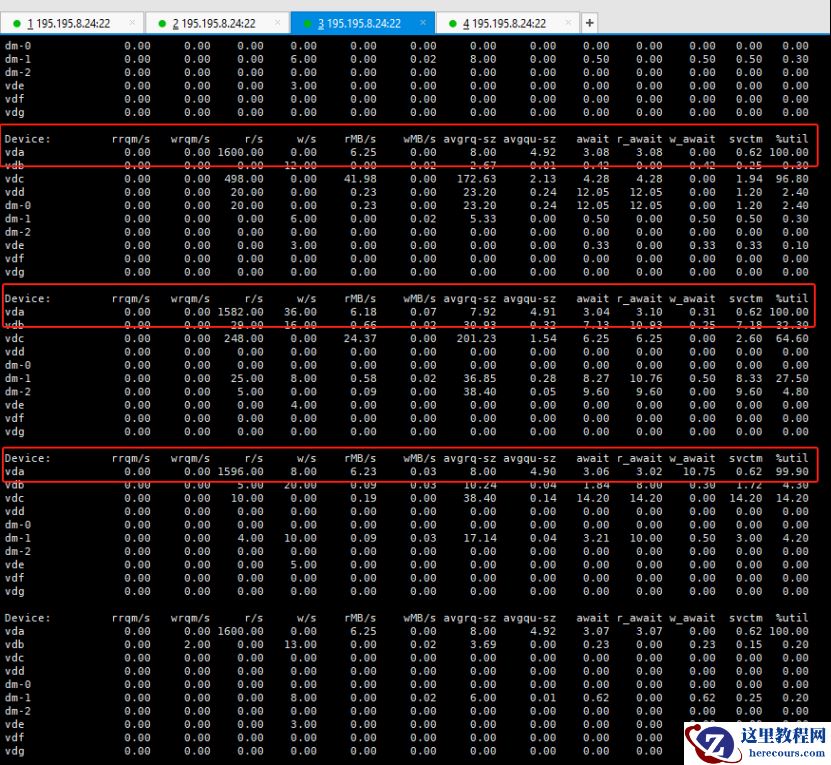Click the green status dot on tab 2
The width and height of the screenshot is (831, 765).
[162, 23]
